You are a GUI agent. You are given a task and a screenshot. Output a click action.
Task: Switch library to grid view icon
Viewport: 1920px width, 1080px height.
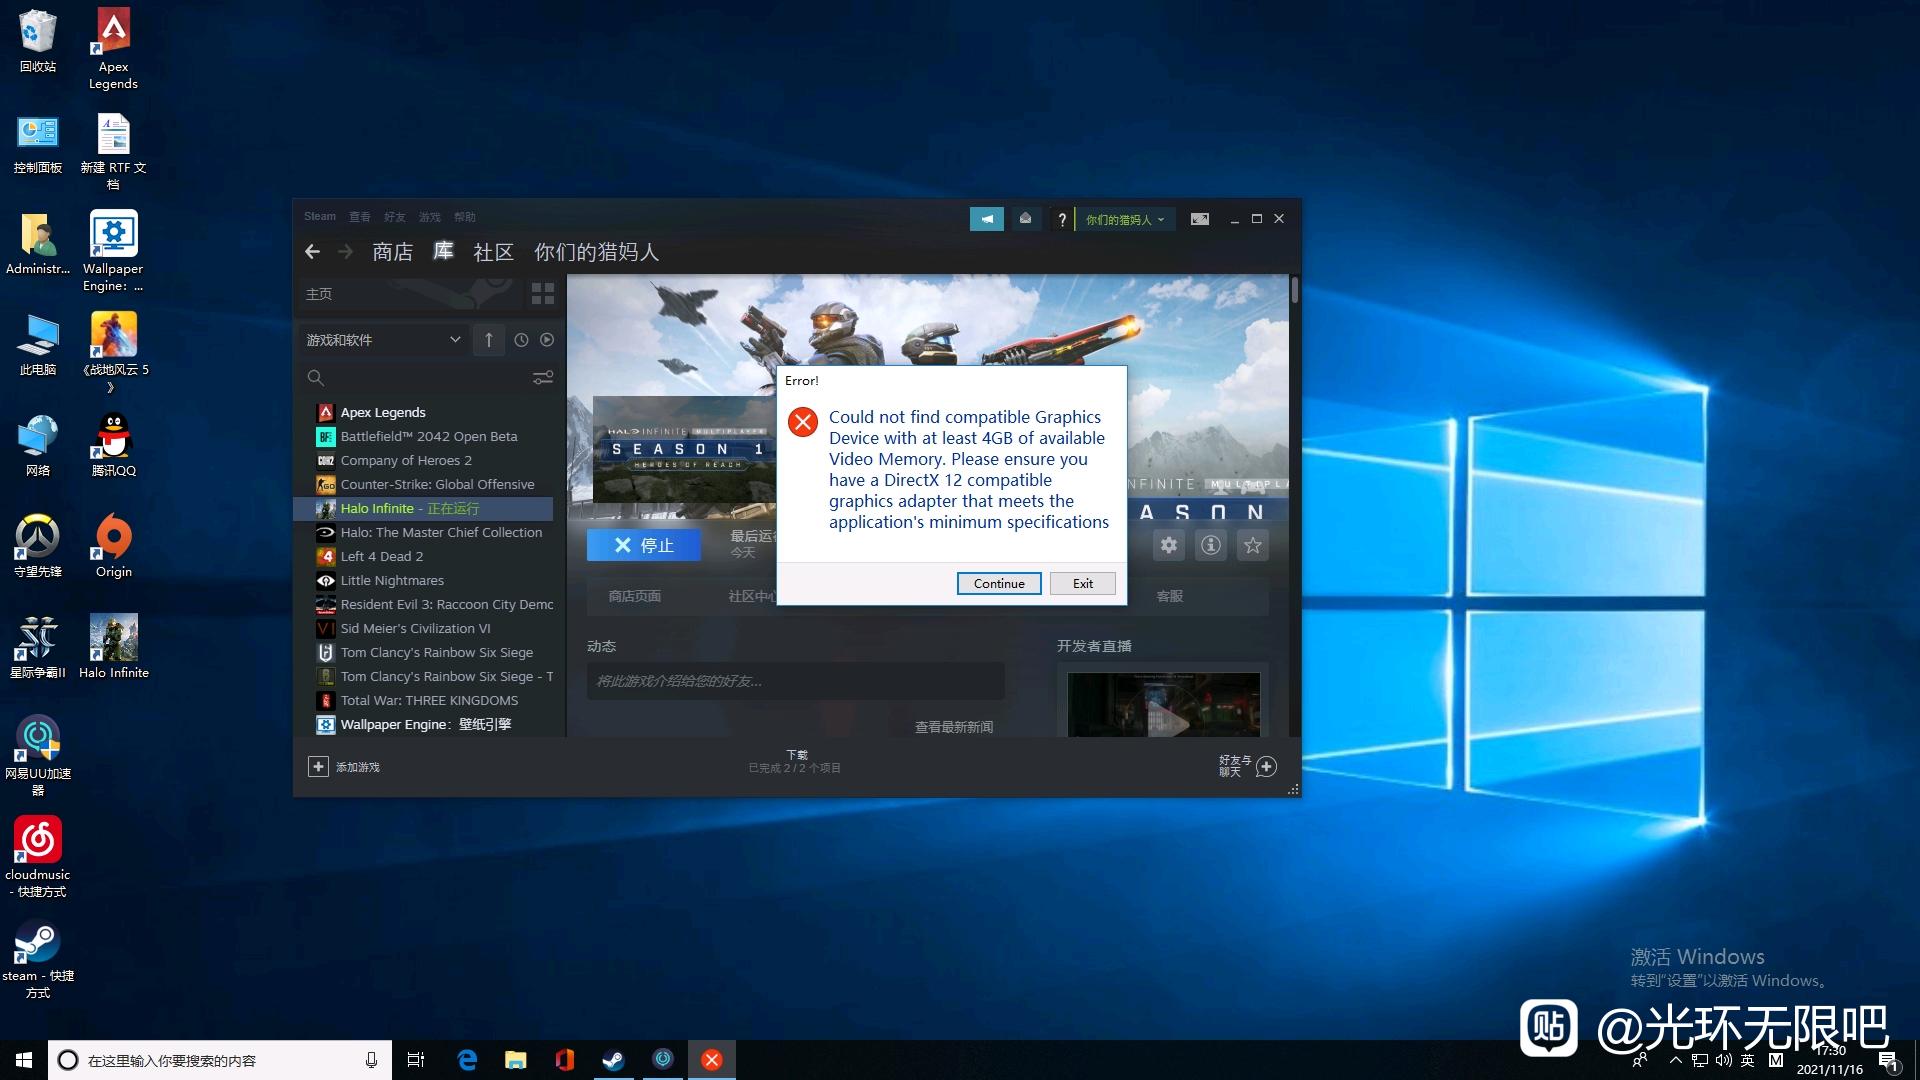[x=543, y=294]
